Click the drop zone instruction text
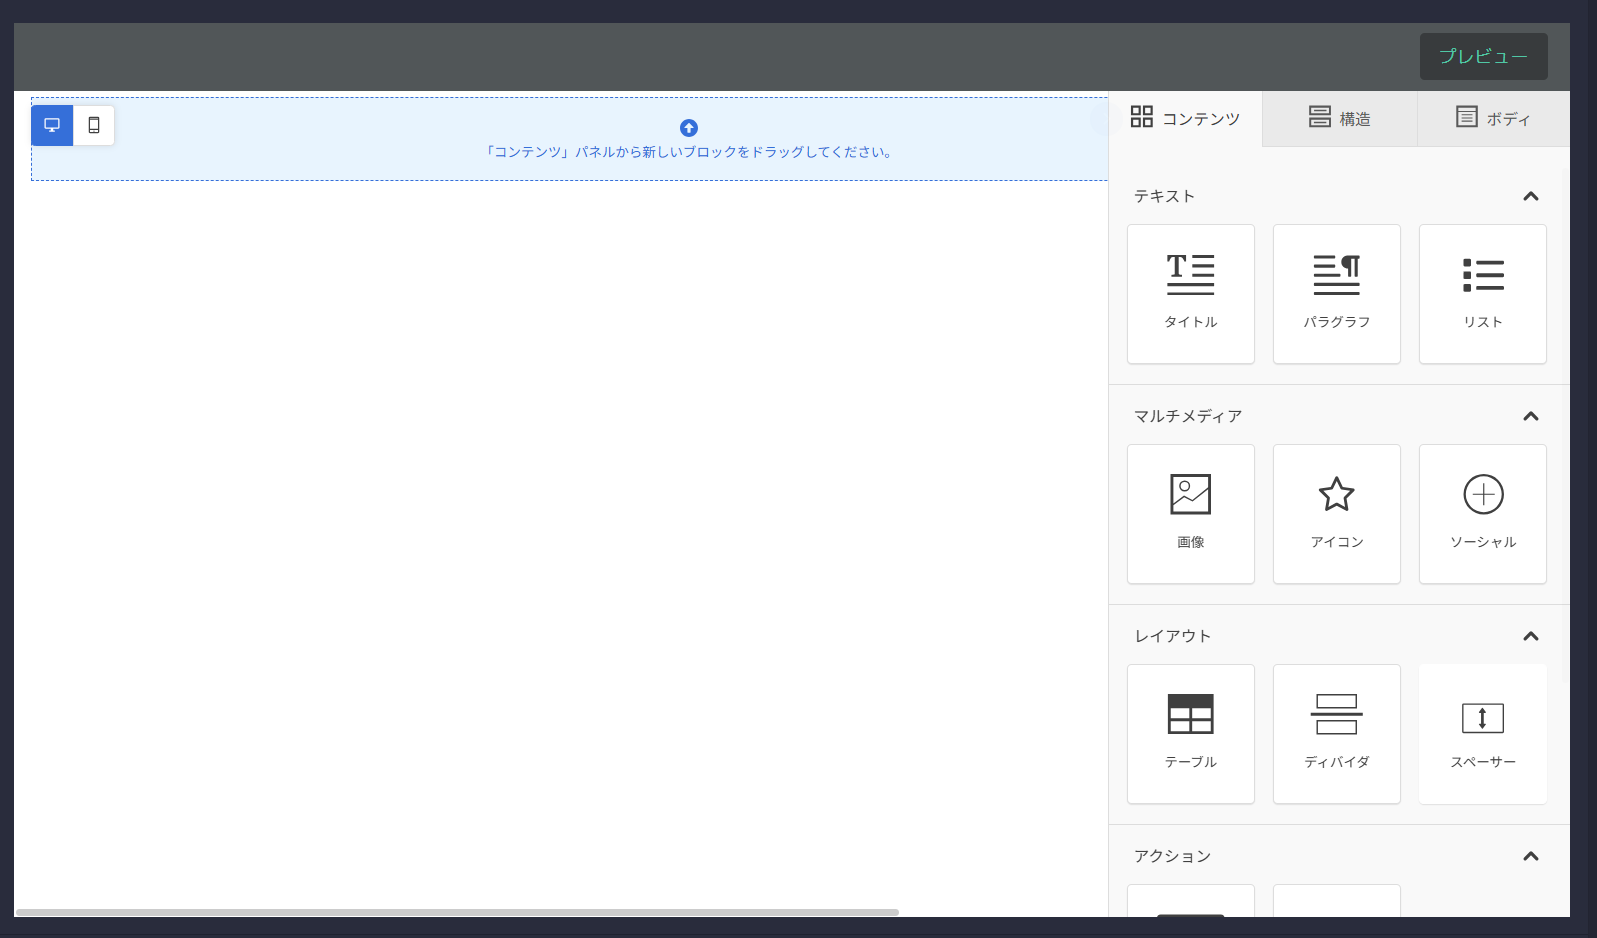 click(x=689, y=152)
